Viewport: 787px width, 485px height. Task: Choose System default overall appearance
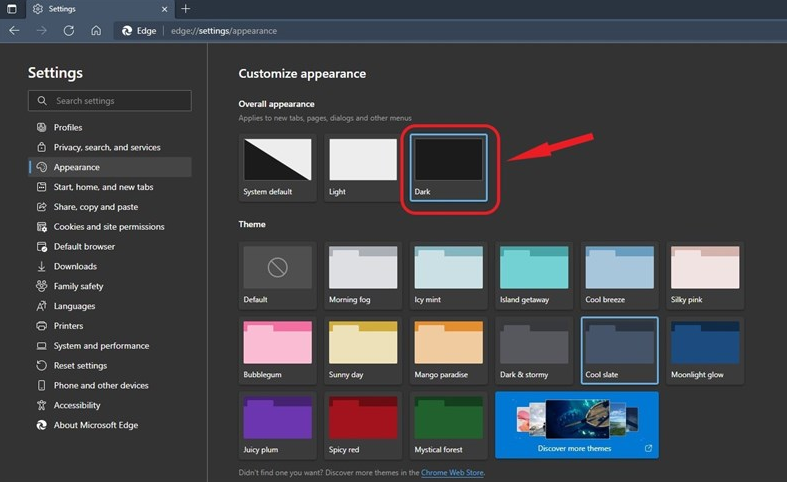pyautogui.click(x=278, y=168)
